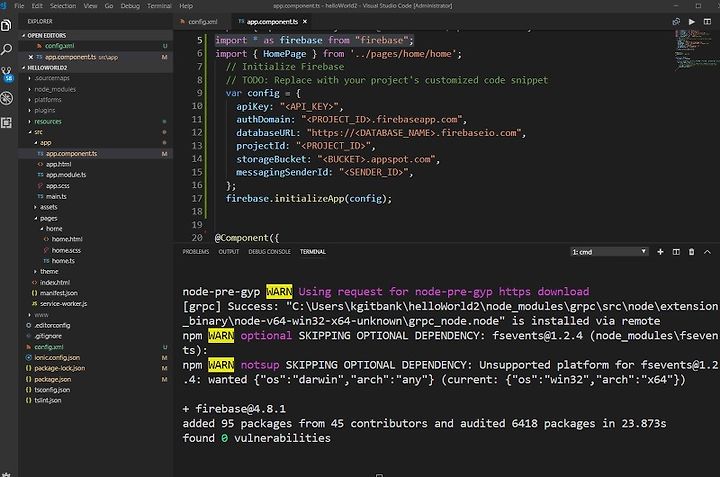Image resolution: width=720 pixels, height=477 pixels.
Task: Click the code minimap in the editor
Action: pos(696,50)
